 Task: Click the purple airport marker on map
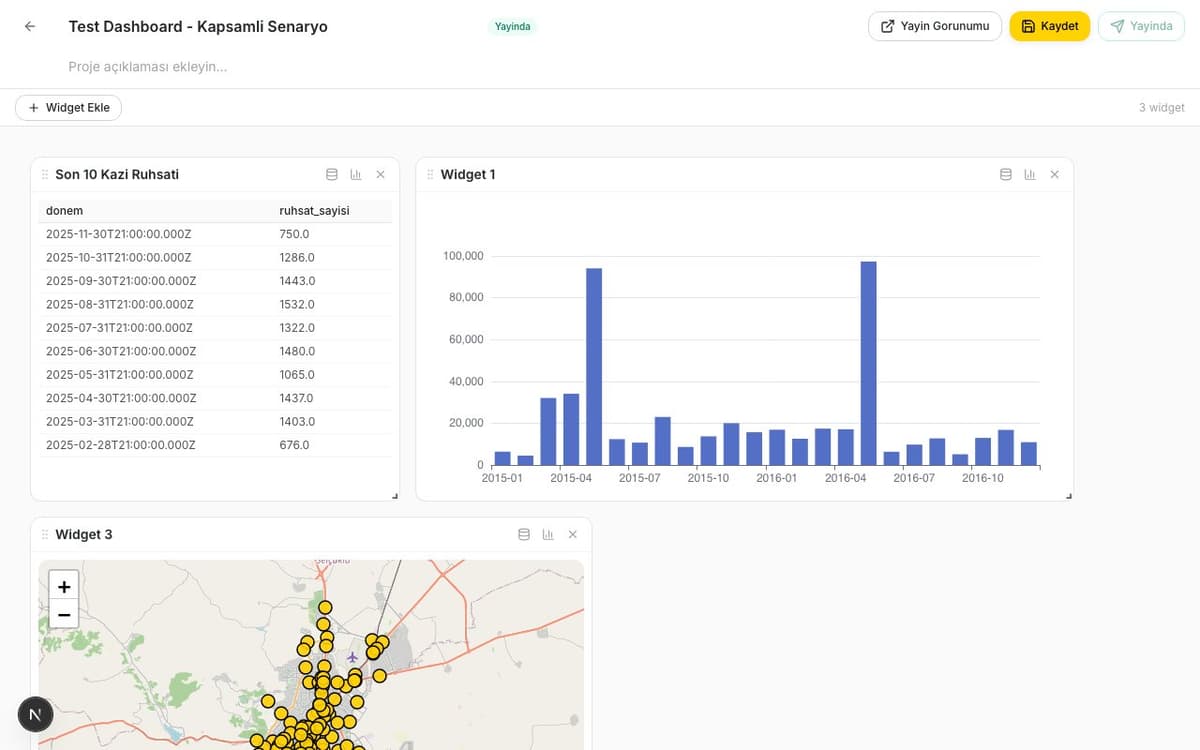[352, 657]
